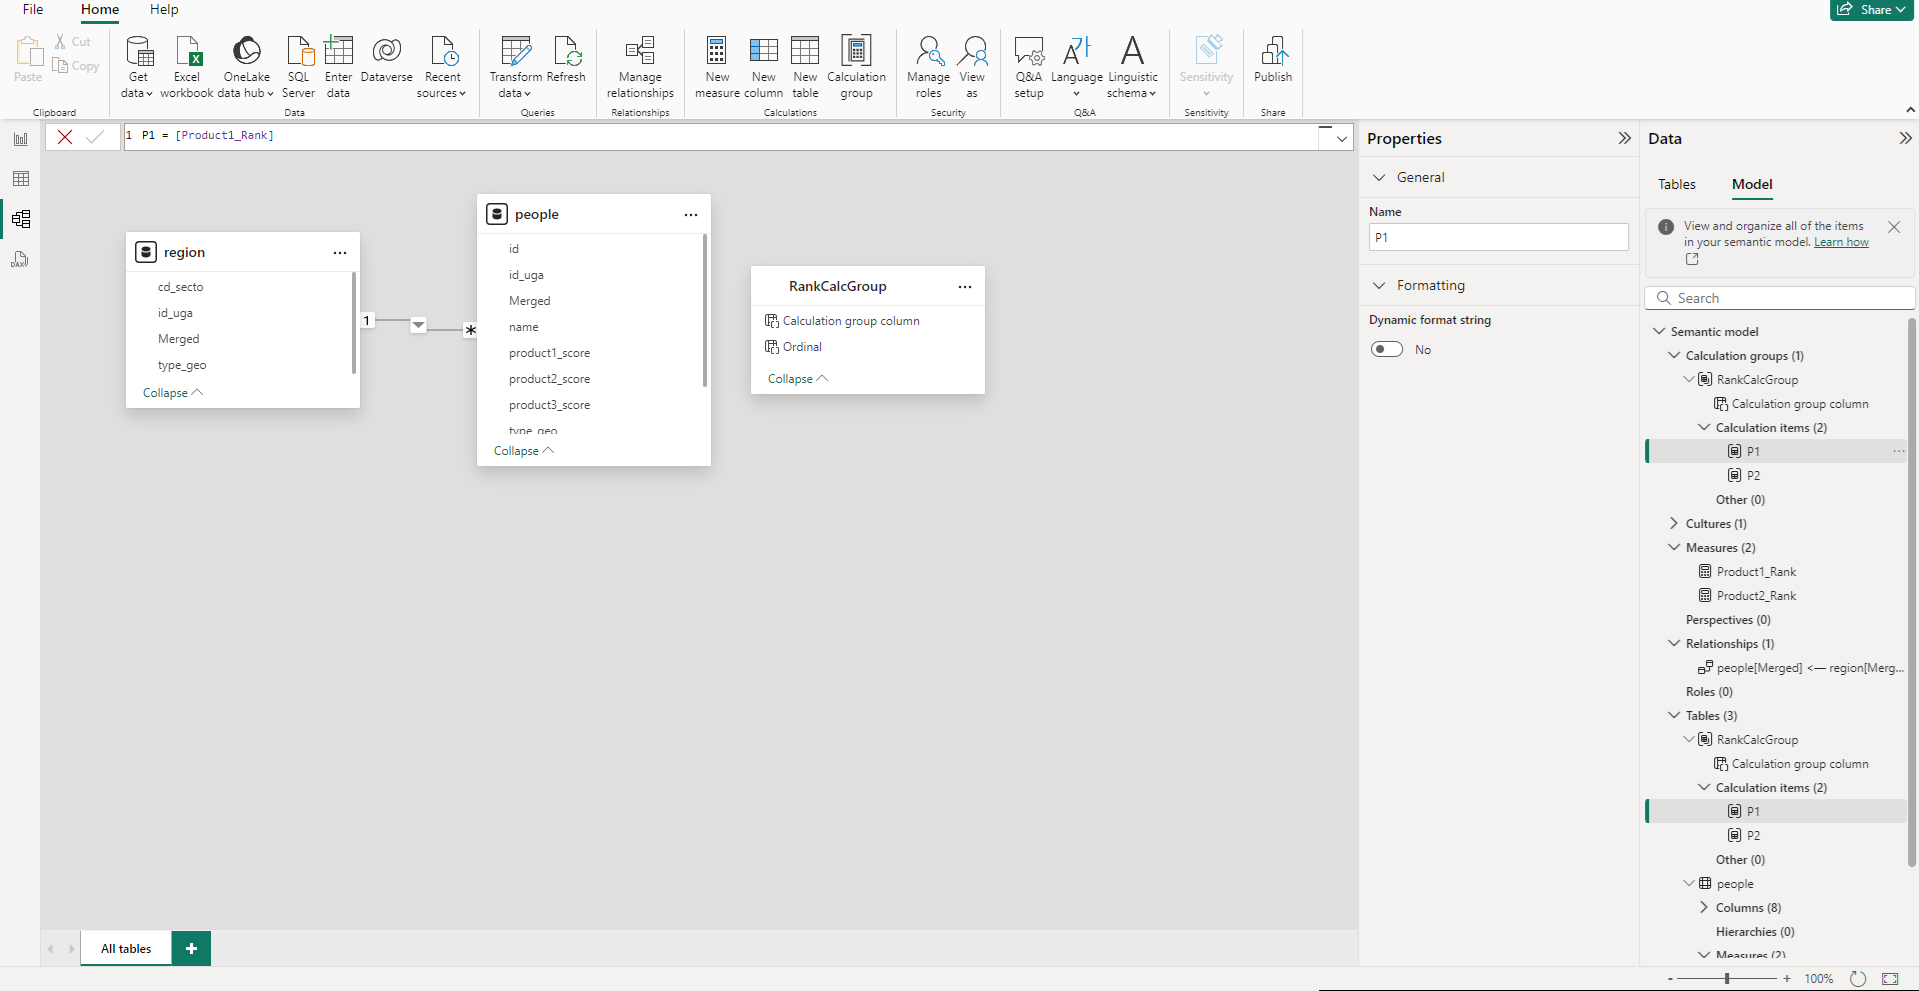Open OneLake data hub
The width and height of the screenshot is (1919, 991).
247,66
